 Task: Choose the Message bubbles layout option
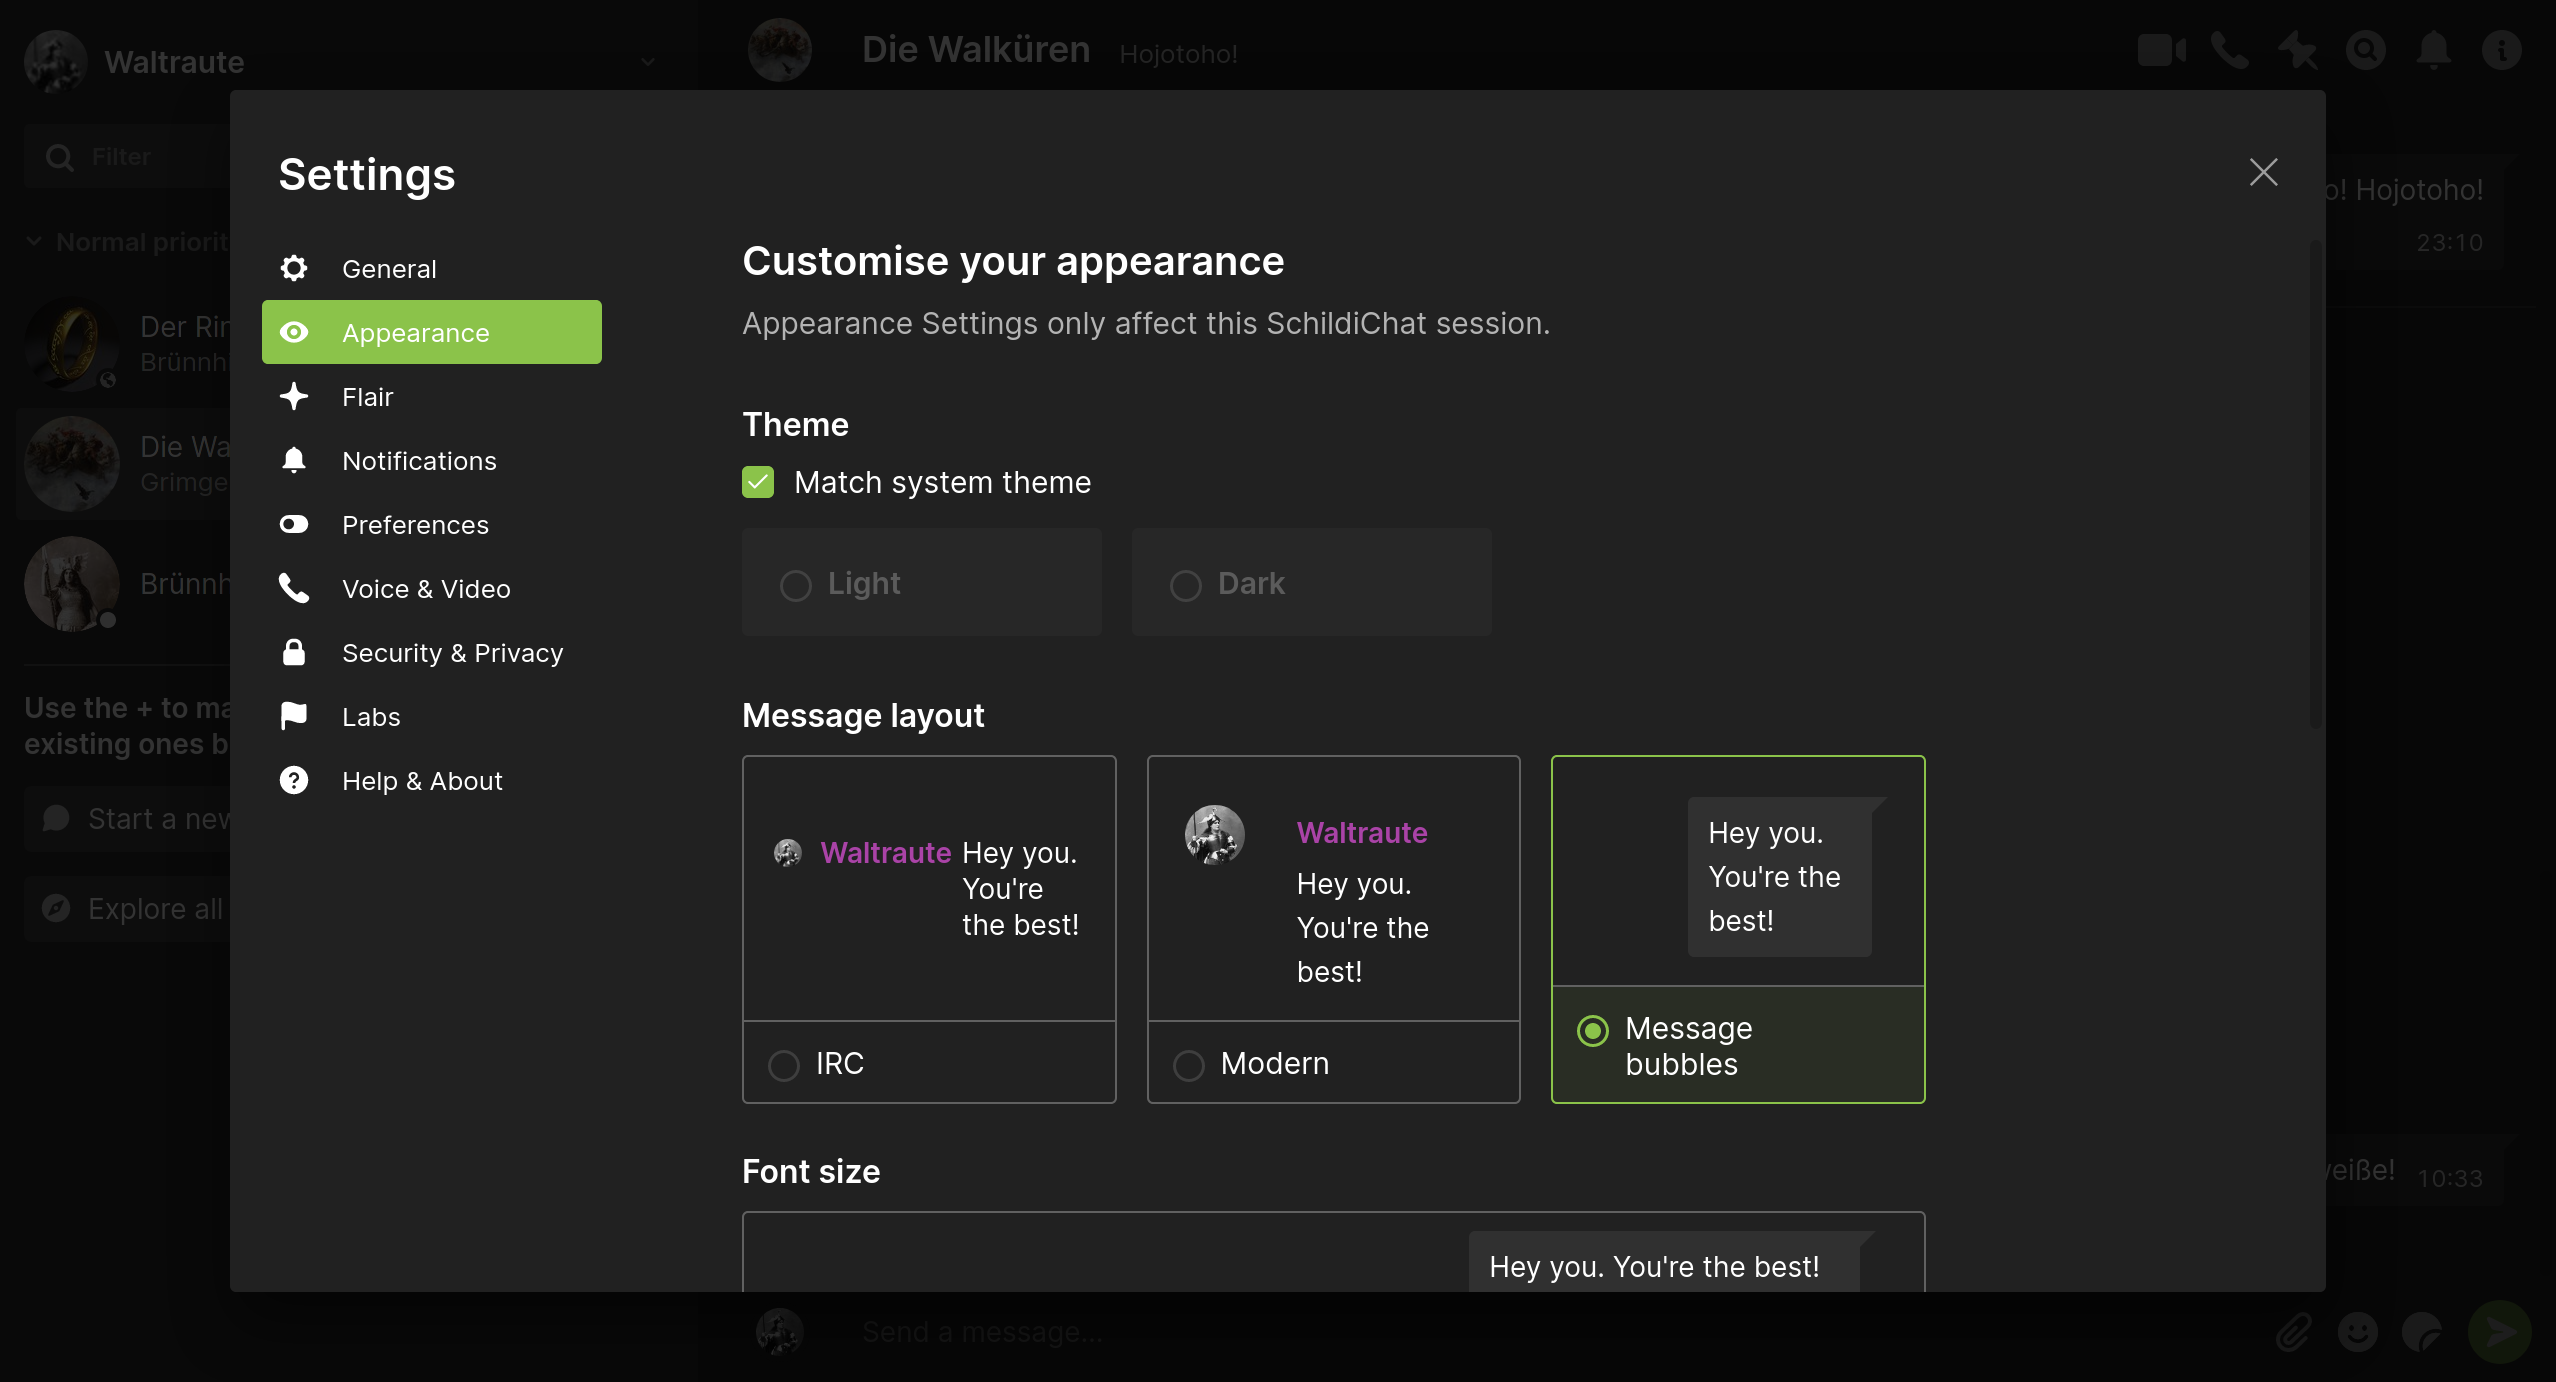(x=1593, y=1030)
